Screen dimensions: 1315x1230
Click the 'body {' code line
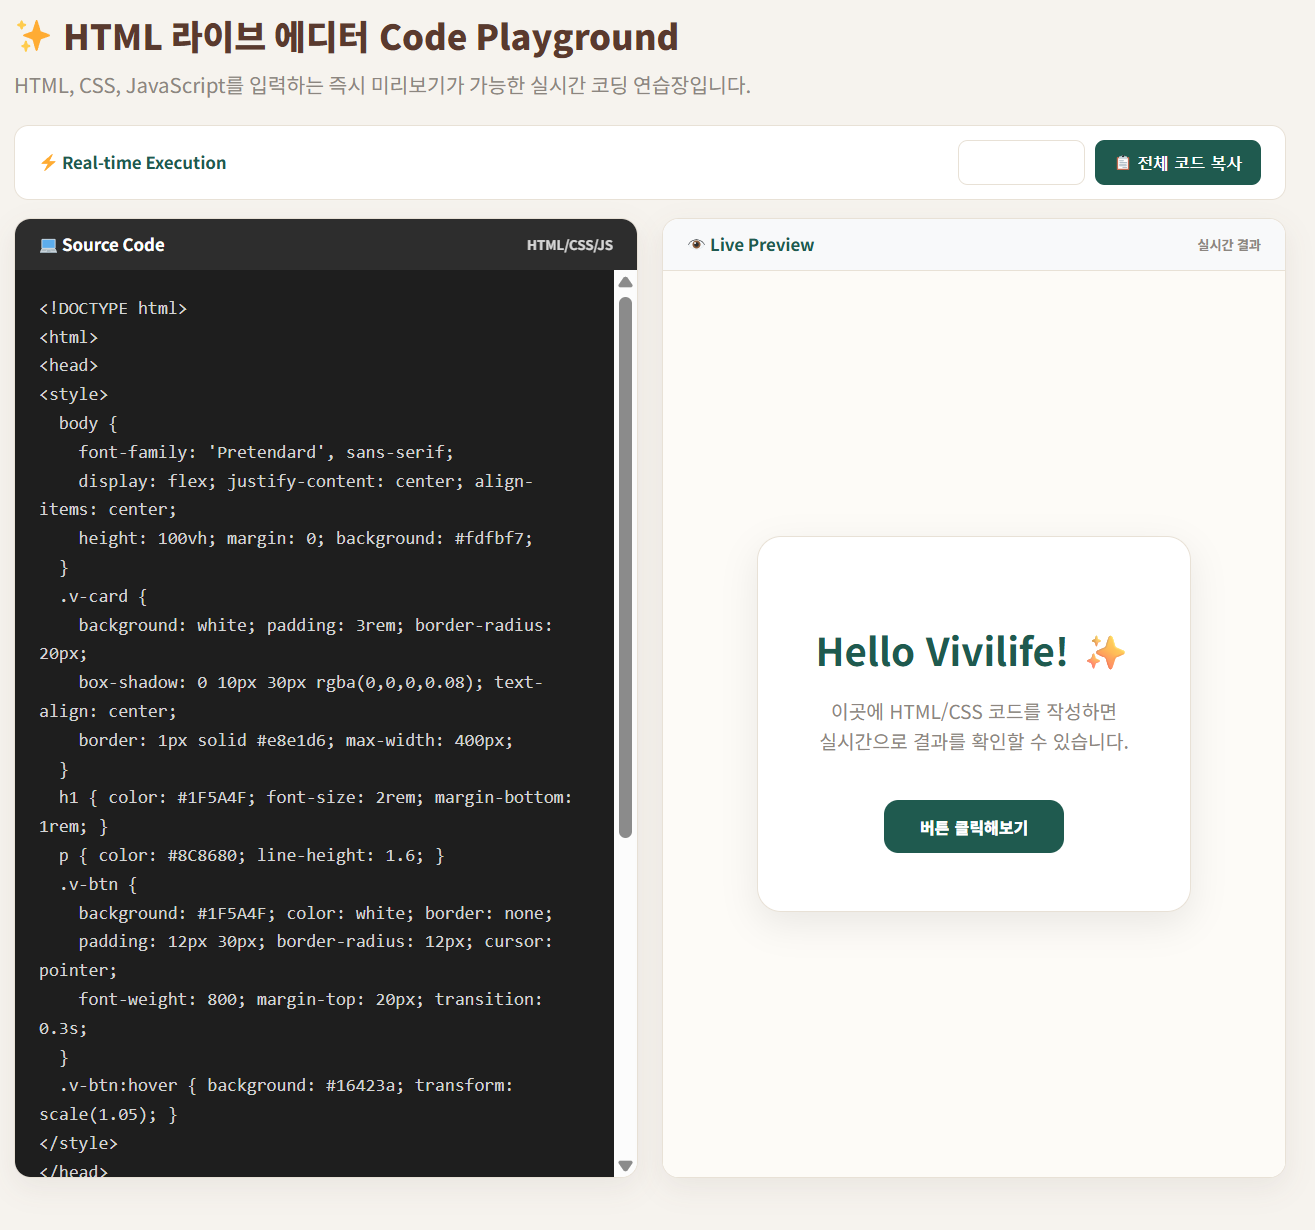pos(88,423)
